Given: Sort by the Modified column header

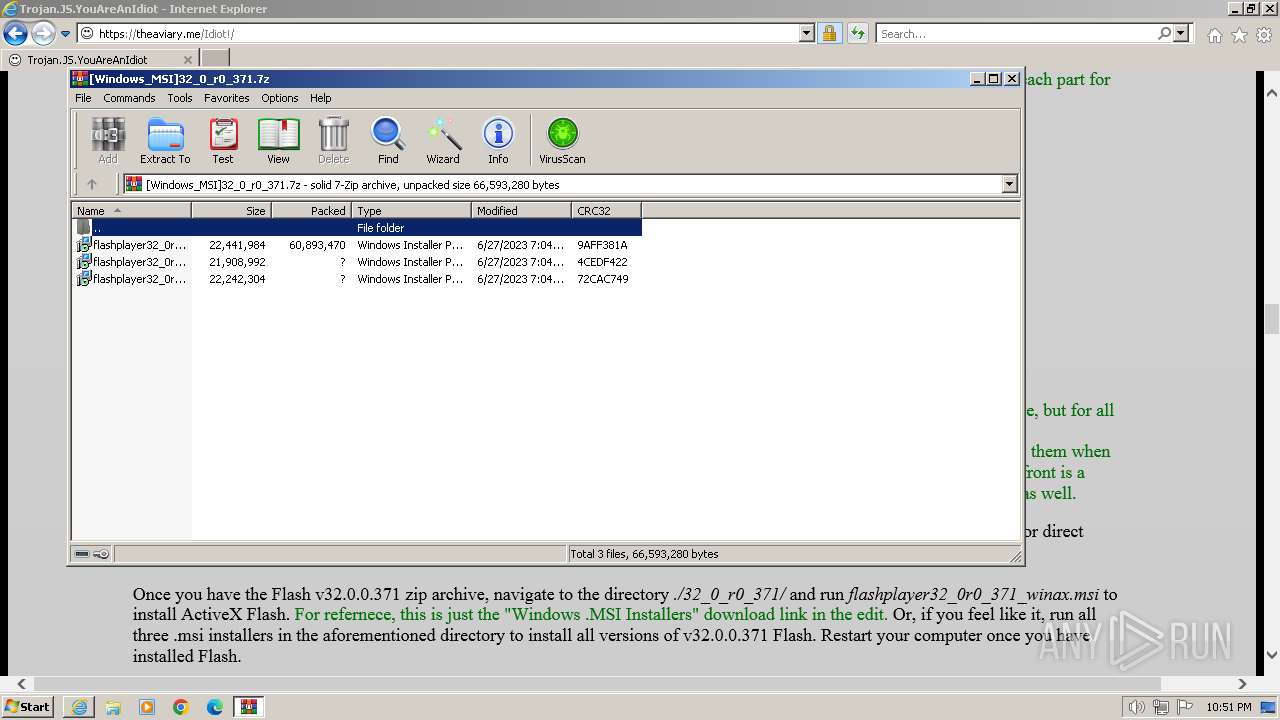Looking at the screenshot, I should click(x=522, y=210).
